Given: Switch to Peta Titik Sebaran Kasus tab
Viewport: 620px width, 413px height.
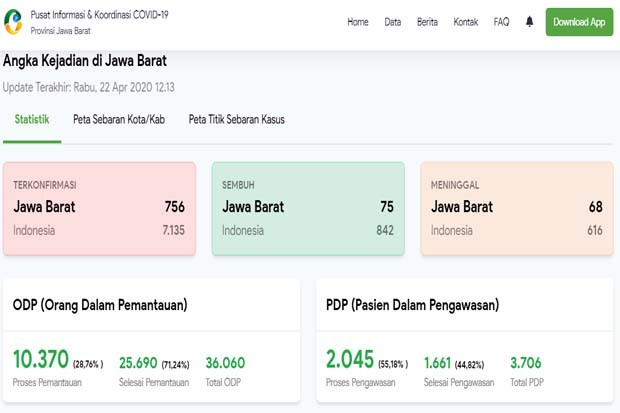Looking at the screenshot, I should click(236, 119).
